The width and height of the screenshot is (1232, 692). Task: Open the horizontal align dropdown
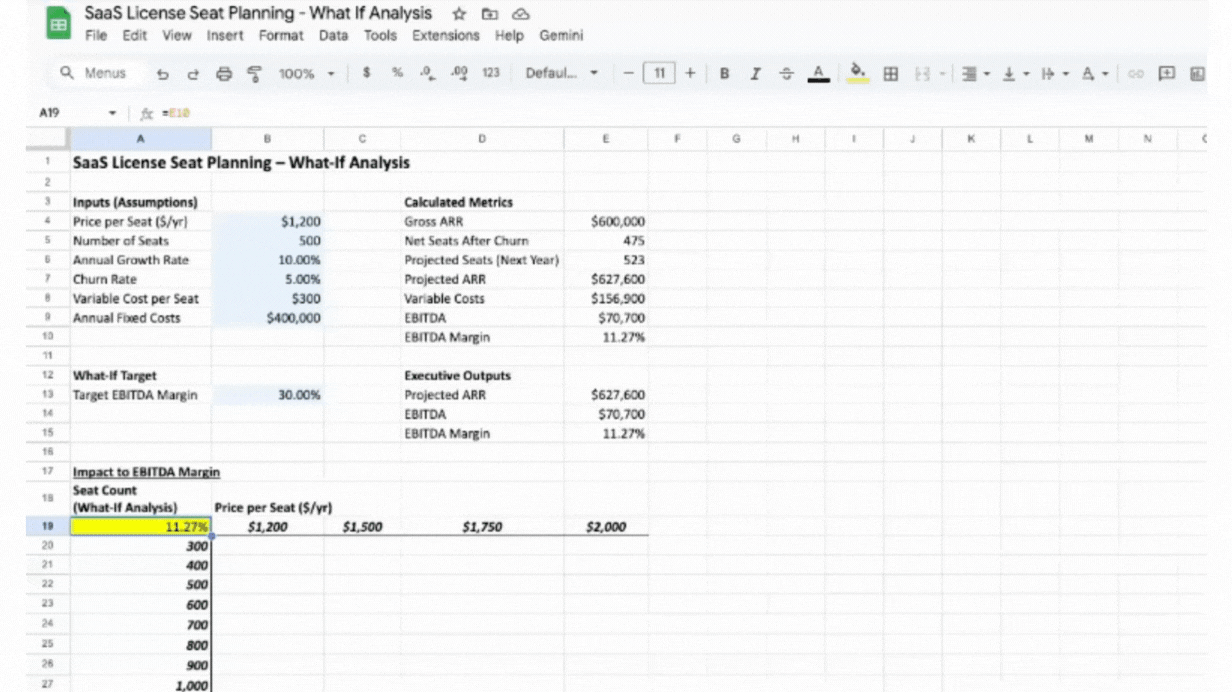974,73
